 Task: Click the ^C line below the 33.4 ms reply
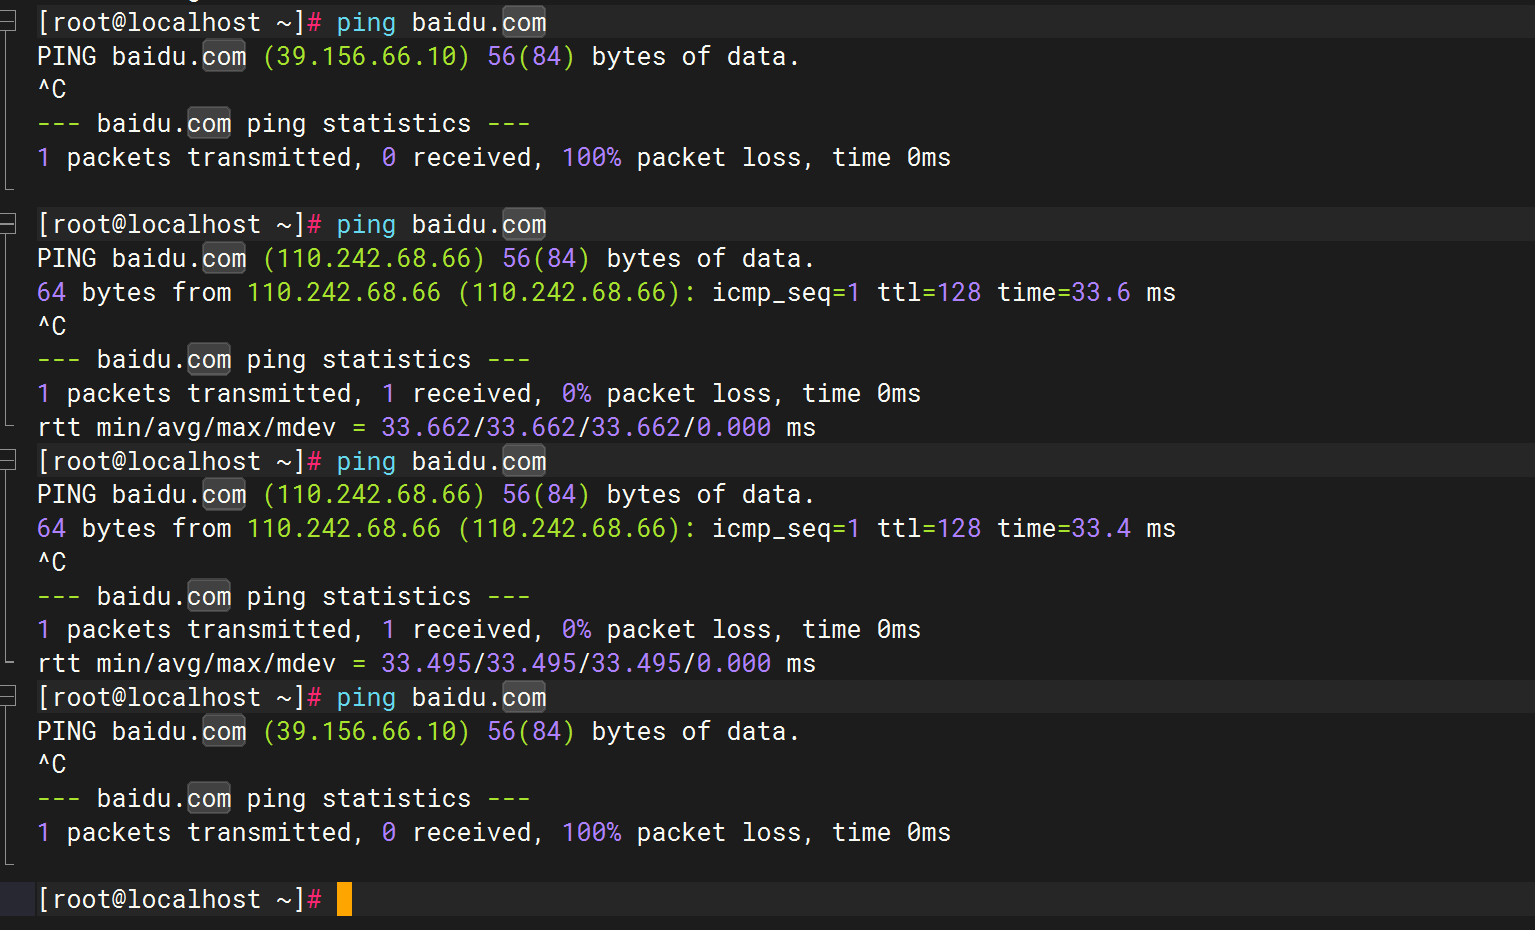point(52,562)
